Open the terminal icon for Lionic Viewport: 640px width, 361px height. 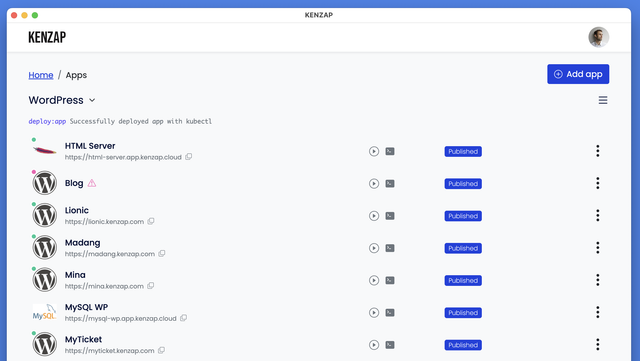(x=390, y=216)
